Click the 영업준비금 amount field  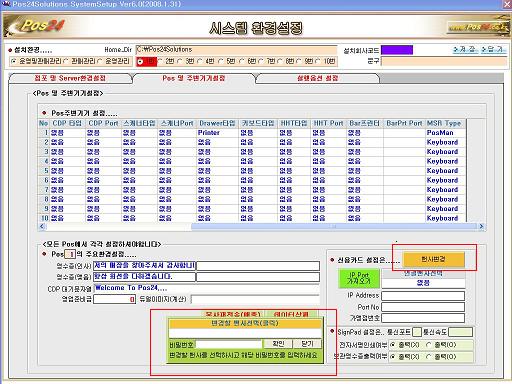click(114, 299)
